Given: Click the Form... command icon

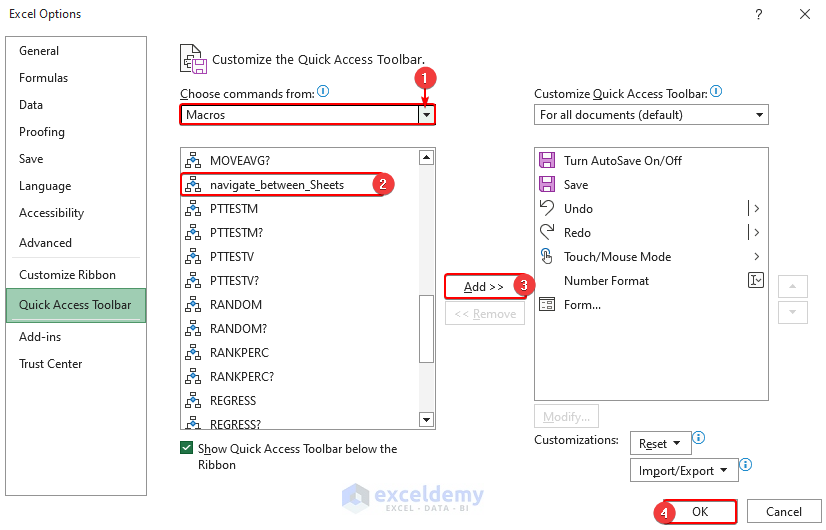Looking at the screenshot, I should (x=547, y=305).
